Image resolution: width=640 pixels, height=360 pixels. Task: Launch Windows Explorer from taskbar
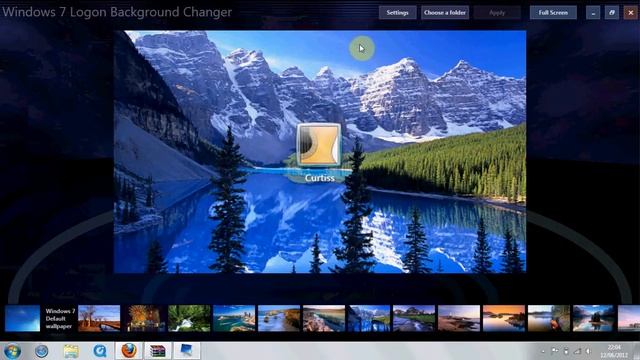[71, 351]
